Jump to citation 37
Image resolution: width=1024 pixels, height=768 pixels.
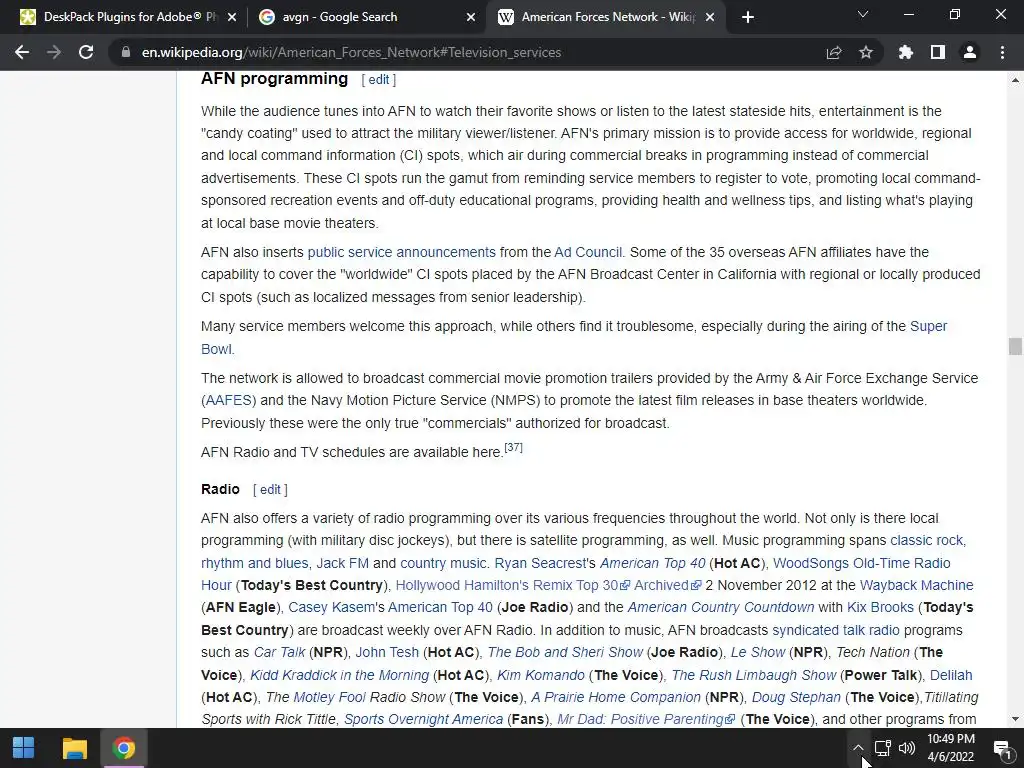(x=513, y=447)
